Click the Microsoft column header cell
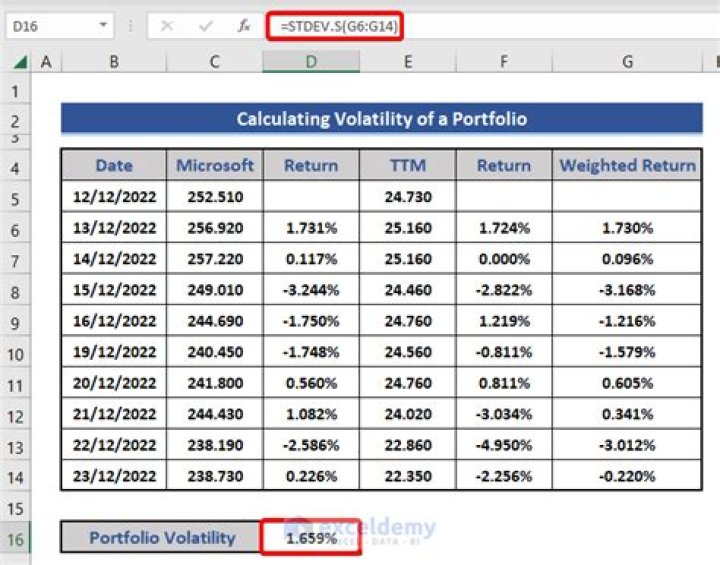This screenshot has width=720, height=565. click(x=215, y=166)
